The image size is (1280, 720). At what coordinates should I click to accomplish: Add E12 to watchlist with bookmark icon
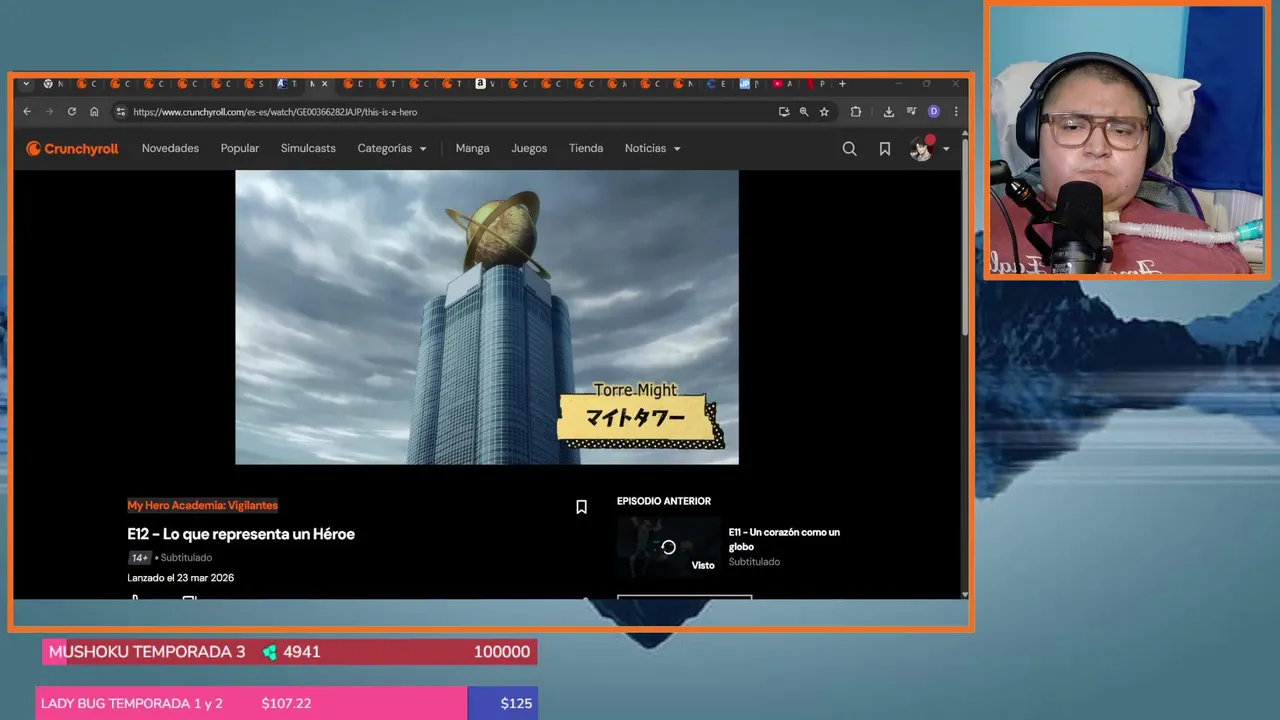[x=581, y=507]
